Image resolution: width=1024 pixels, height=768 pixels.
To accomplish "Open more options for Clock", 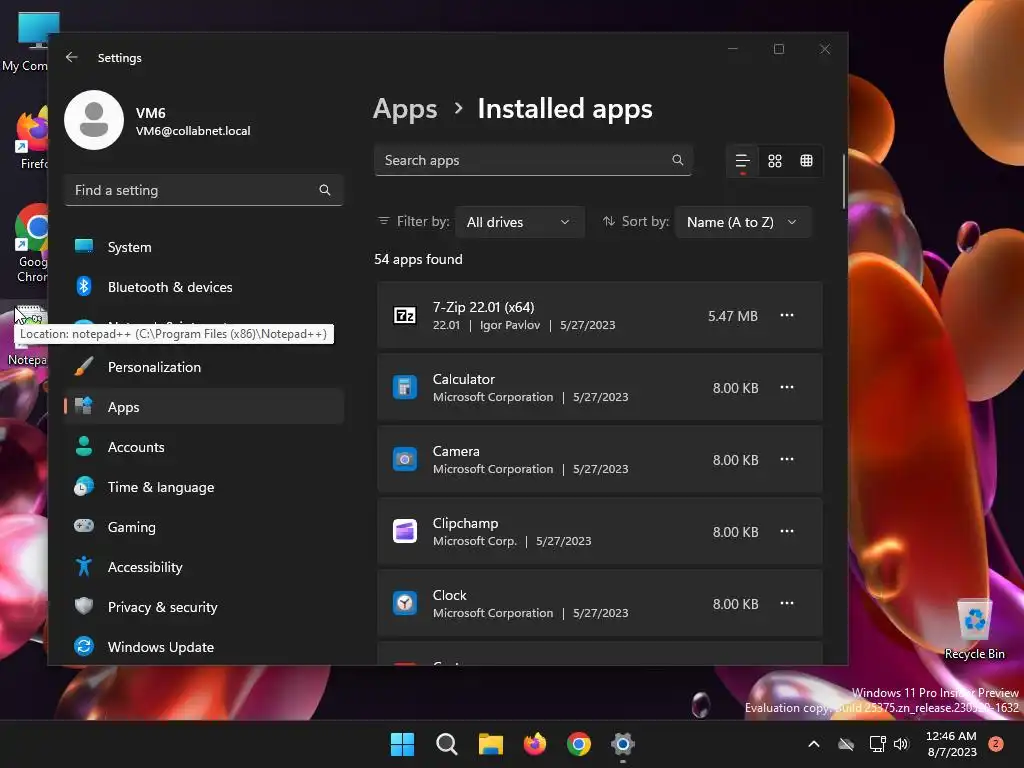I will 787,603.
